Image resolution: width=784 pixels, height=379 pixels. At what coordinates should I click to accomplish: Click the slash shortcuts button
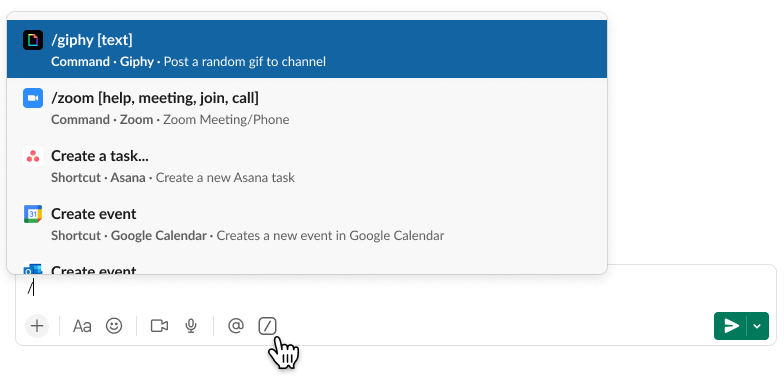(268, 326)
